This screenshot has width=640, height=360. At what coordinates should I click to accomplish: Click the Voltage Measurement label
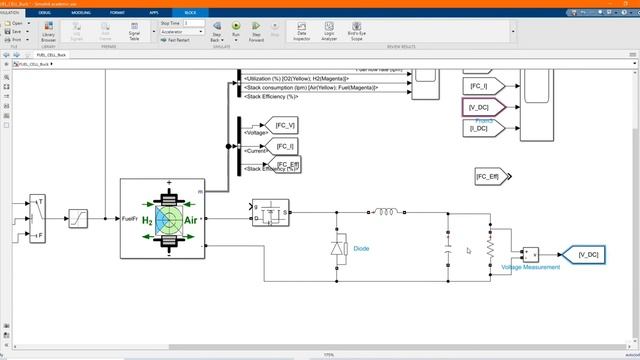tap(531, 267)
